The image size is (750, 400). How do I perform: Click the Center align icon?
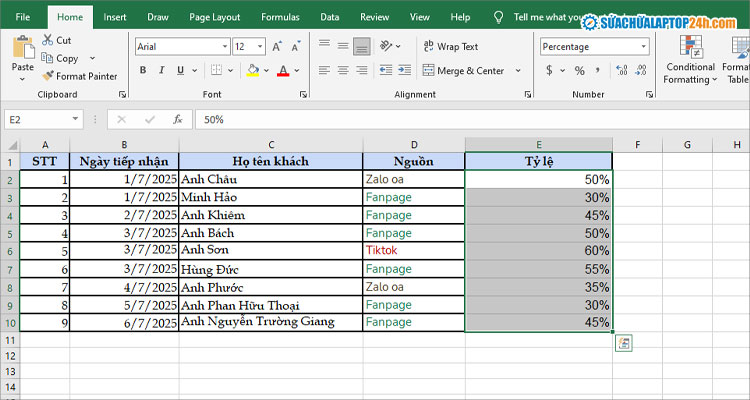point(343,71)
